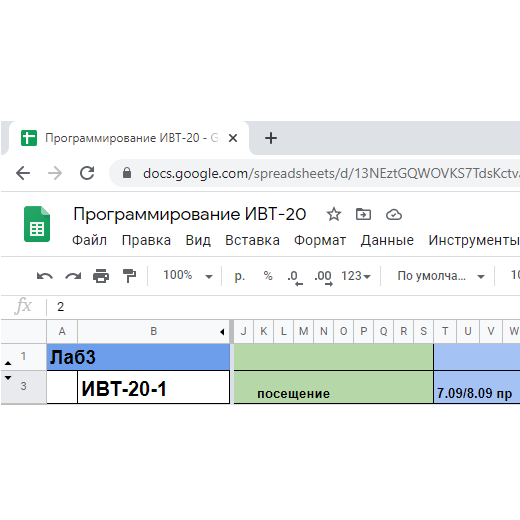
Task: Increase decimal places with .00 button
Action: pos(323,277)
